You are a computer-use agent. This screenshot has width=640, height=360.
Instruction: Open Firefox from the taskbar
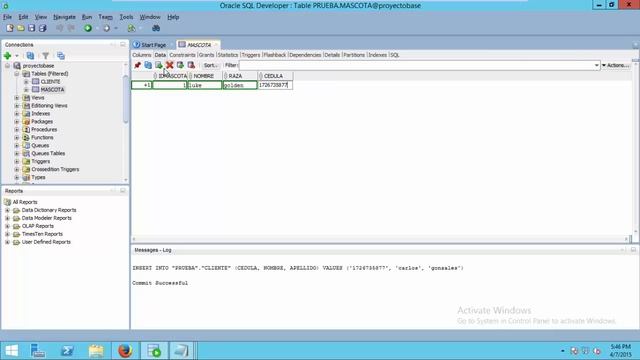(x=125, y=351)
